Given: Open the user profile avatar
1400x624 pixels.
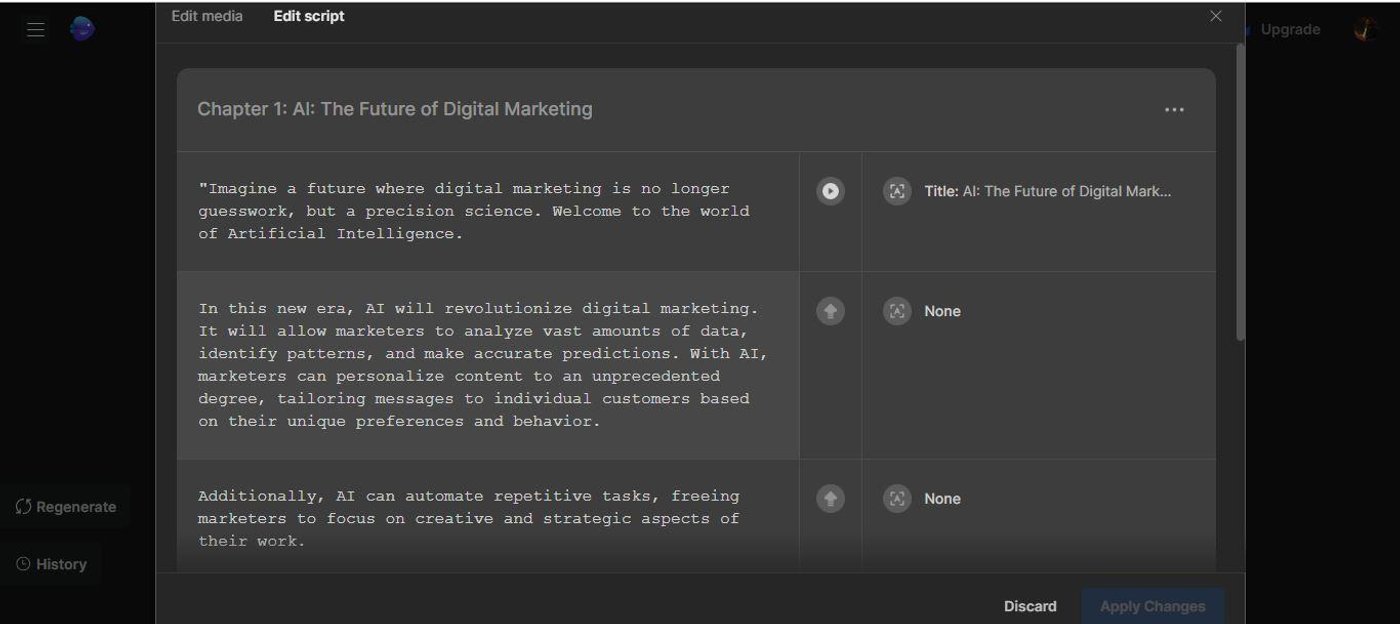Looking at the screenshot, I should 1365,30.
